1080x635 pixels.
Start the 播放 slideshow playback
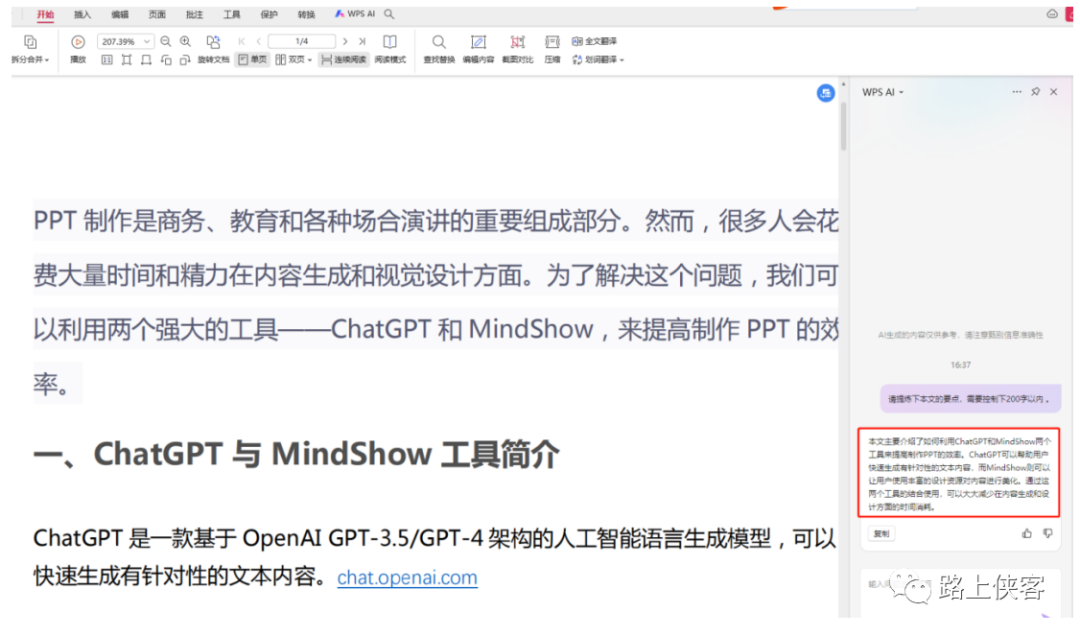tap(78, 50)
